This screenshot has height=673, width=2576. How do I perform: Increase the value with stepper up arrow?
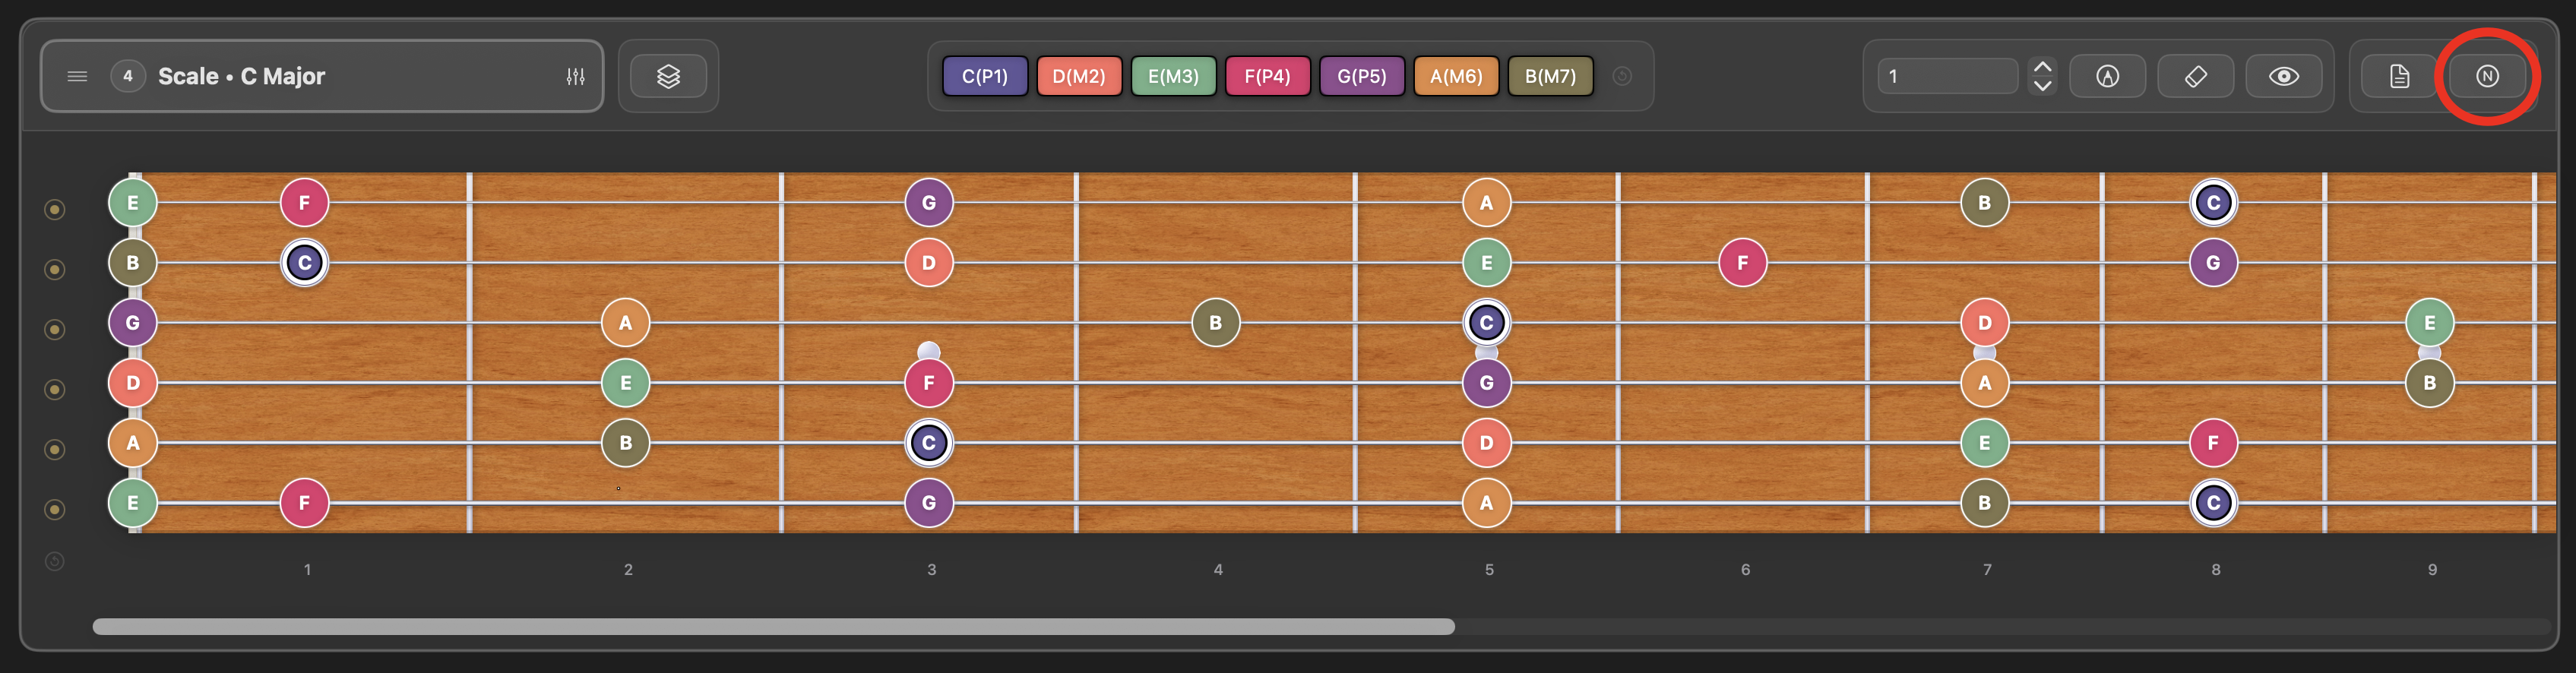point(2043,66)
